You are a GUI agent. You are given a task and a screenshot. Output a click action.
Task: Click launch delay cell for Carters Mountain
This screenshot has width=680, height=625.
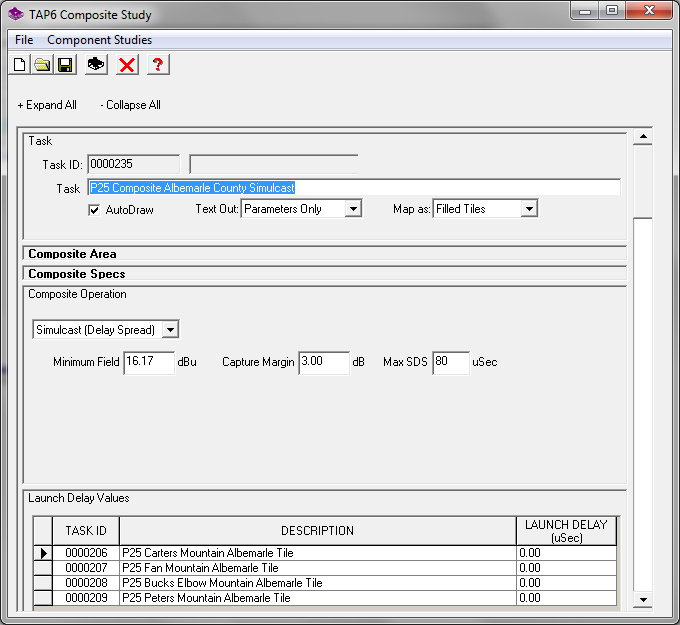(x=566, y=553)
